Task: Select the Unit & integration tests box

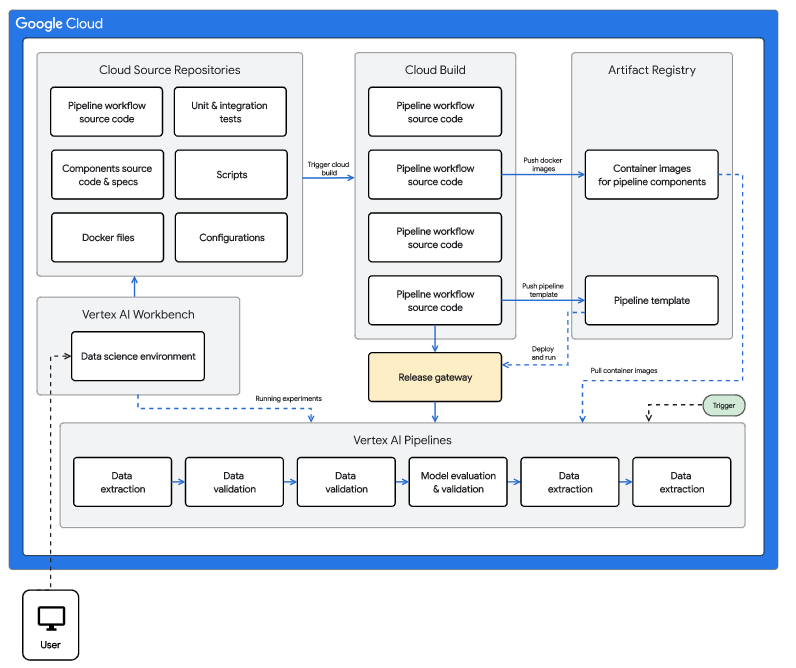Action: coord(230,112)
